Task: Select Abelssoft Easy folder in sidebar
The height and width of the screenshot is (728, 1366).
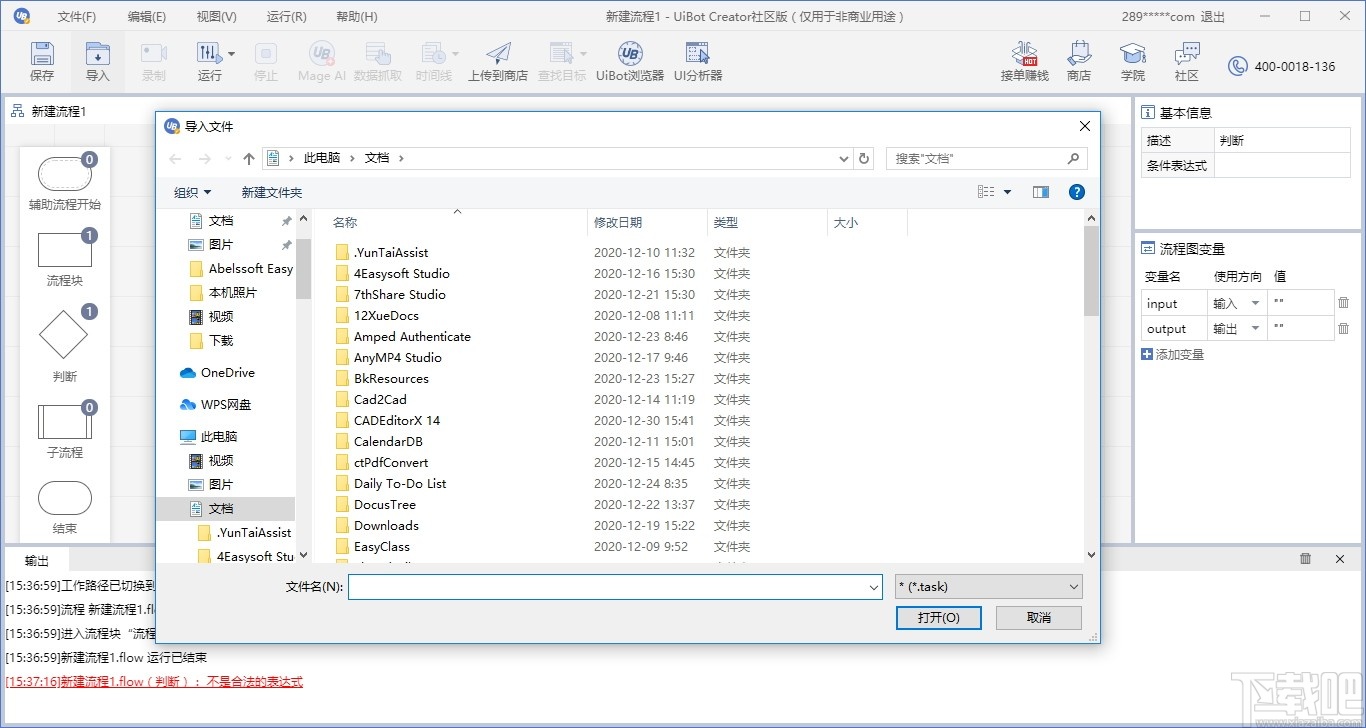Action: coord(241,268)
